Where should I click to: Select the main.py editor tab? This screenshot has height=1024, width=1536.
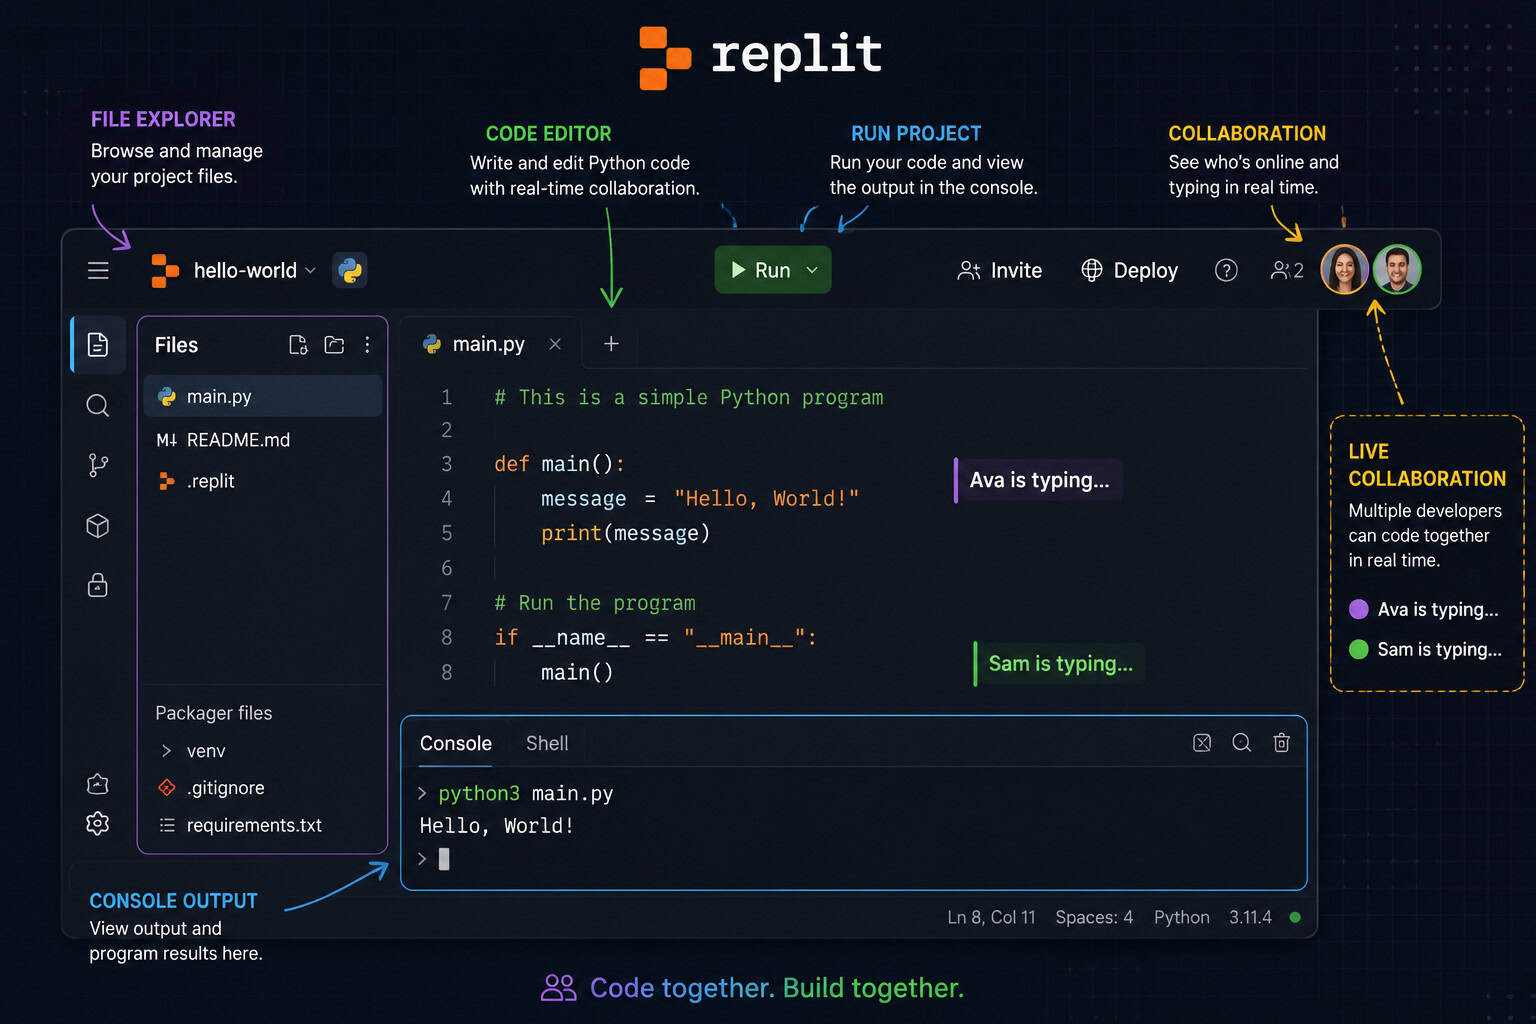(x=488, y=344)
